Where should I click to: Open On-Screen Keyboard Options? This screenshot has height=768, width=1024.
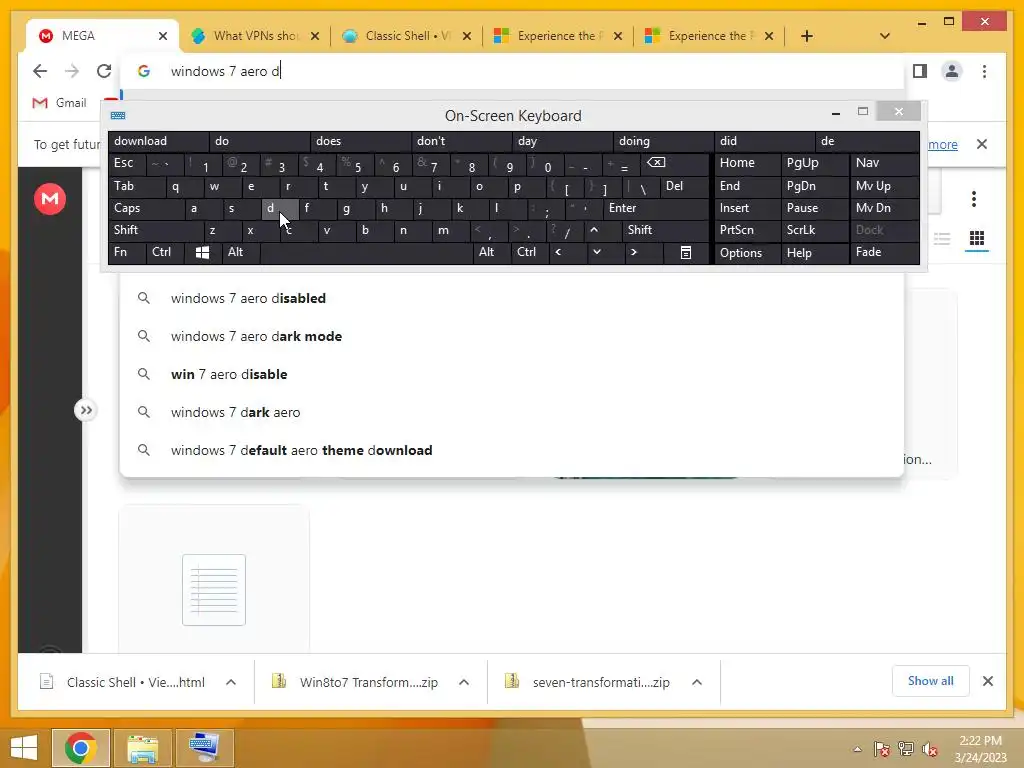[748, 253]
